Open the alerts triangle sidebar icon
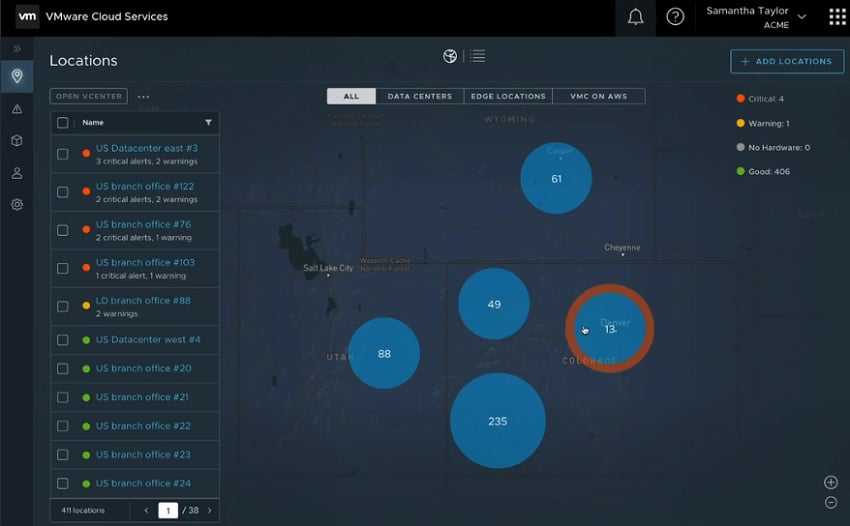Image resolution: width=850 pixels, height=526 pixels. click(17, 109)
